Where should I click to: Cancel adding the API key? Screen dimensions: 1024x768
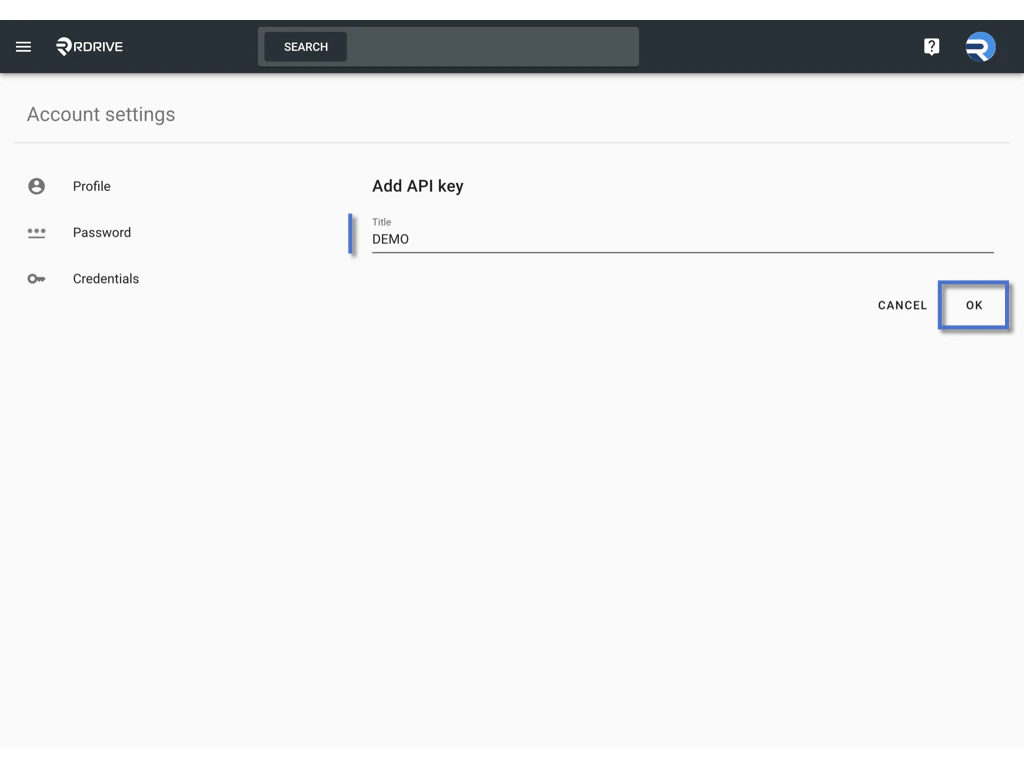click(901, 305)
